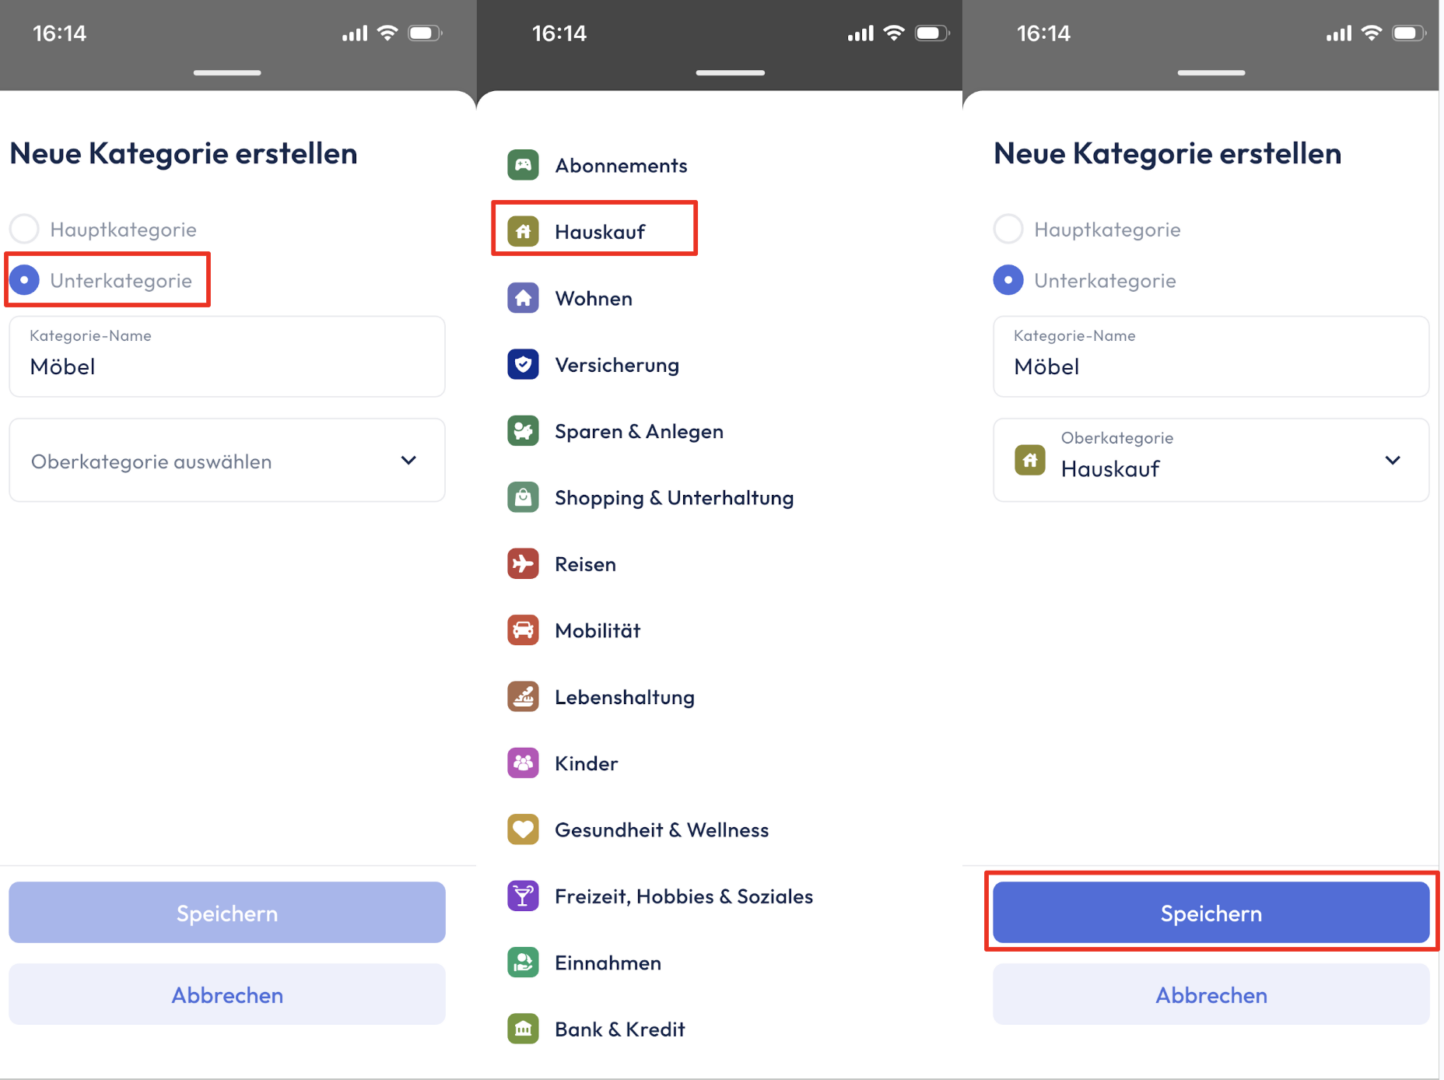
Task: Click the Bank & Kredit building icon
Action: click(x=523, y=1029)
